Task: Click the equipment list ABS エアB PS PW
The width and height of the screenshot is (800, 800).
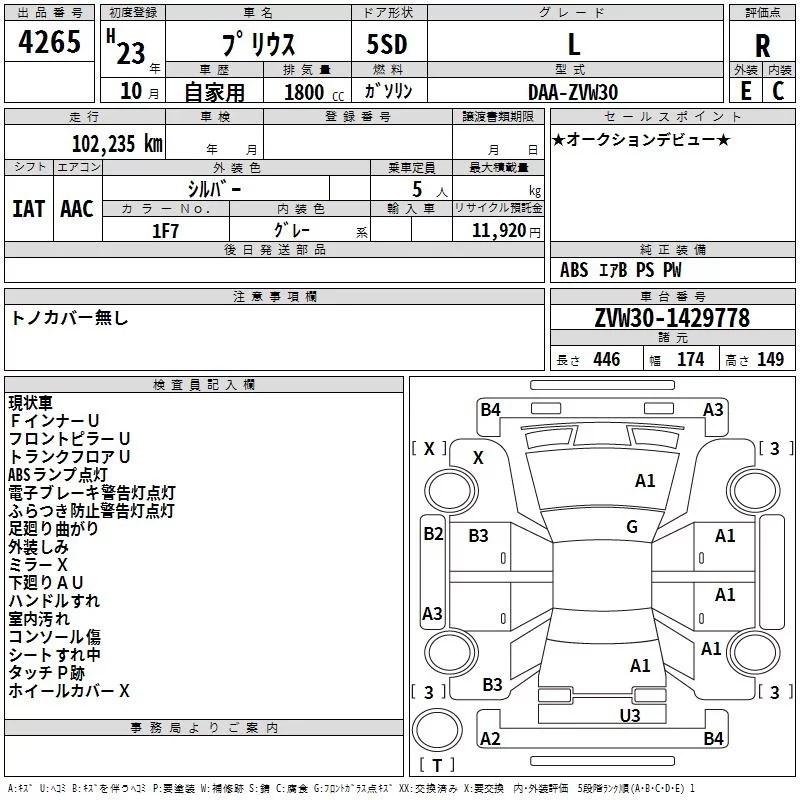Action: [620, 270]
